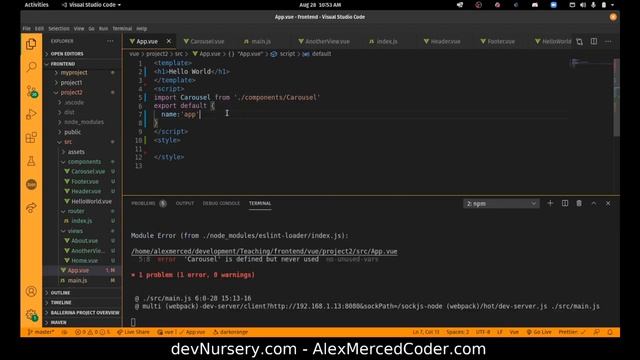
Task: Collapse the FRONTEND folder section
Action: click(82, 64)
